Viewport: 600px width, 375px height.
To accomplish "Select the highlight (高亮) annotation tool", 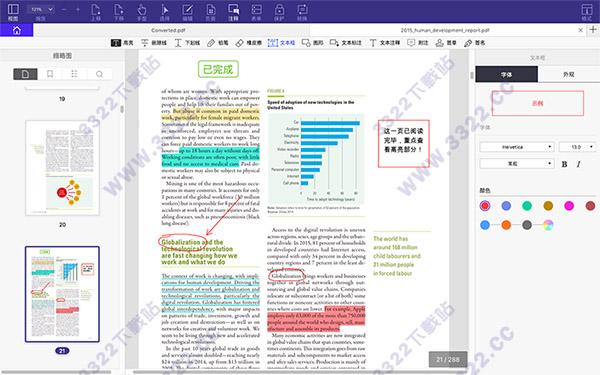I will point(122,43).
